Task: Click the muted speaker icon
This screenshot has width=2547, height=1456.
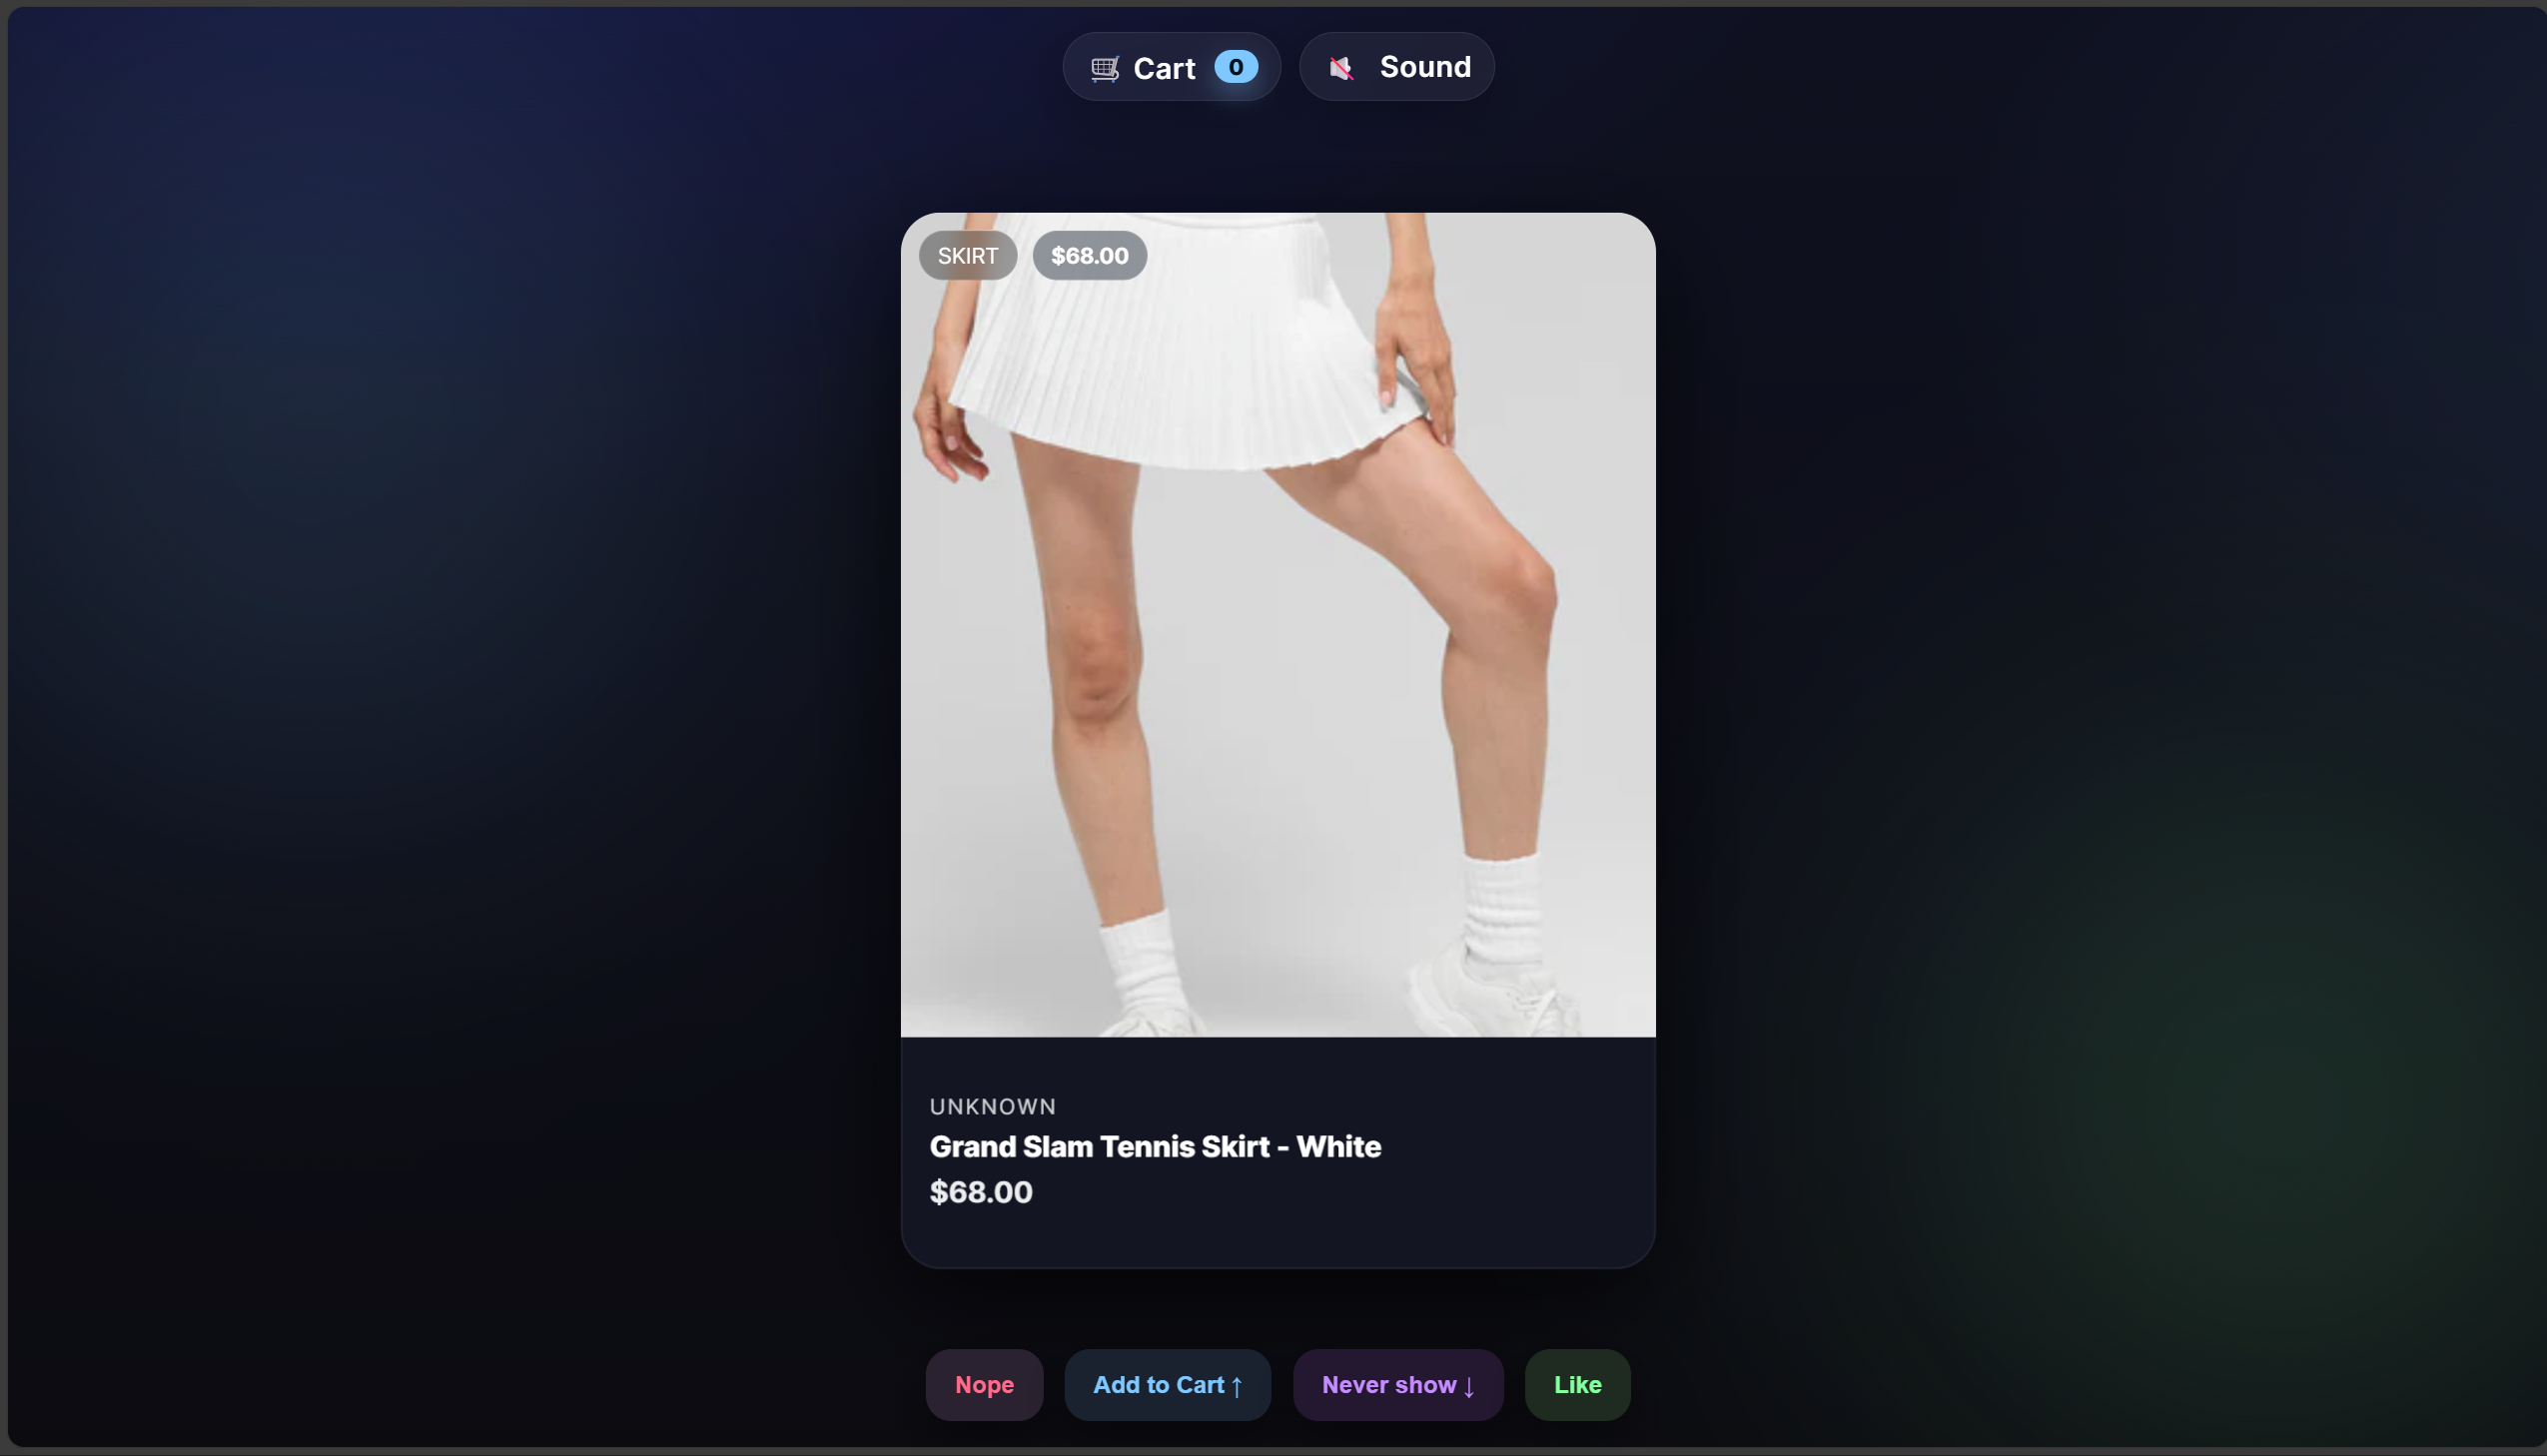Action: pyautogui.click(x=1341, y=68)
